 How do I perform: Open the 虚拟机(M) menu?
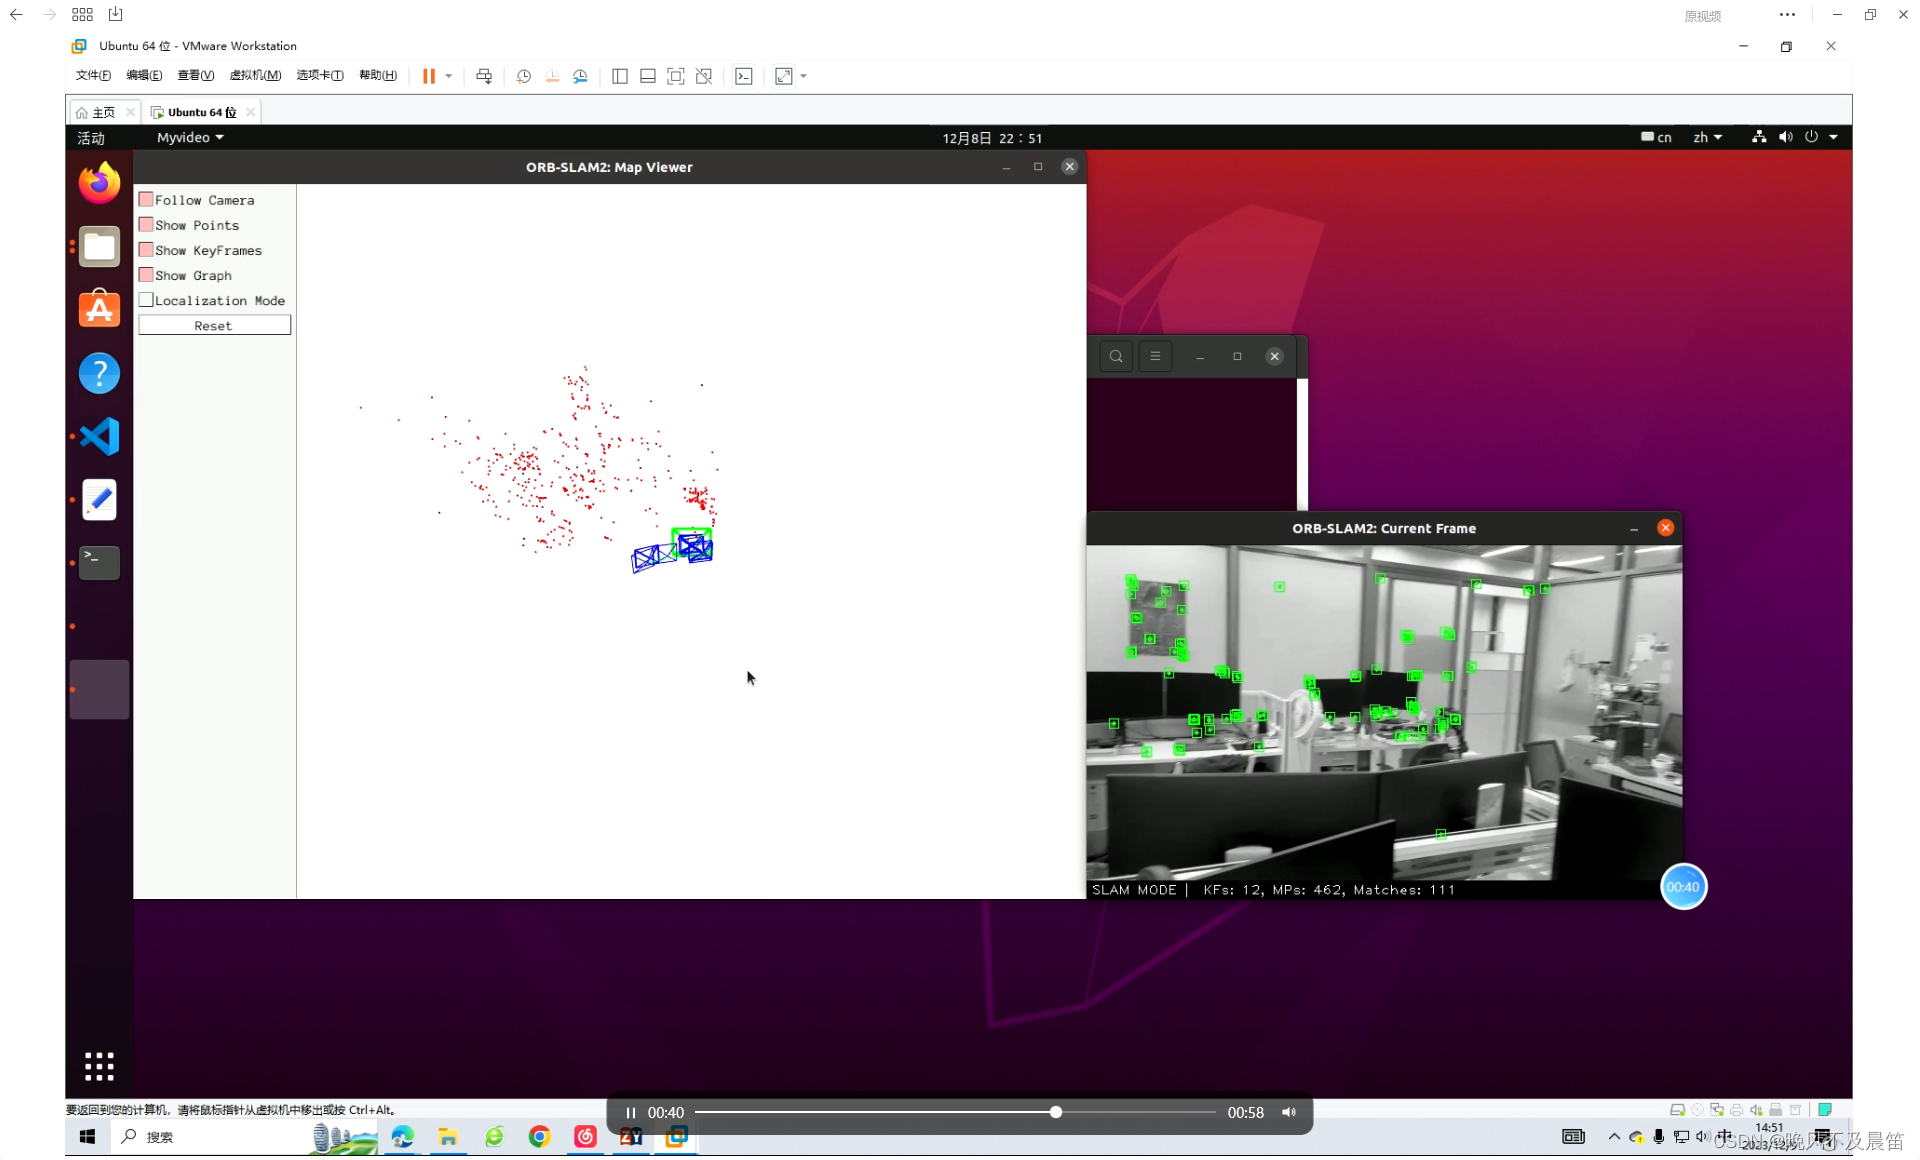[x=256, y=75]
